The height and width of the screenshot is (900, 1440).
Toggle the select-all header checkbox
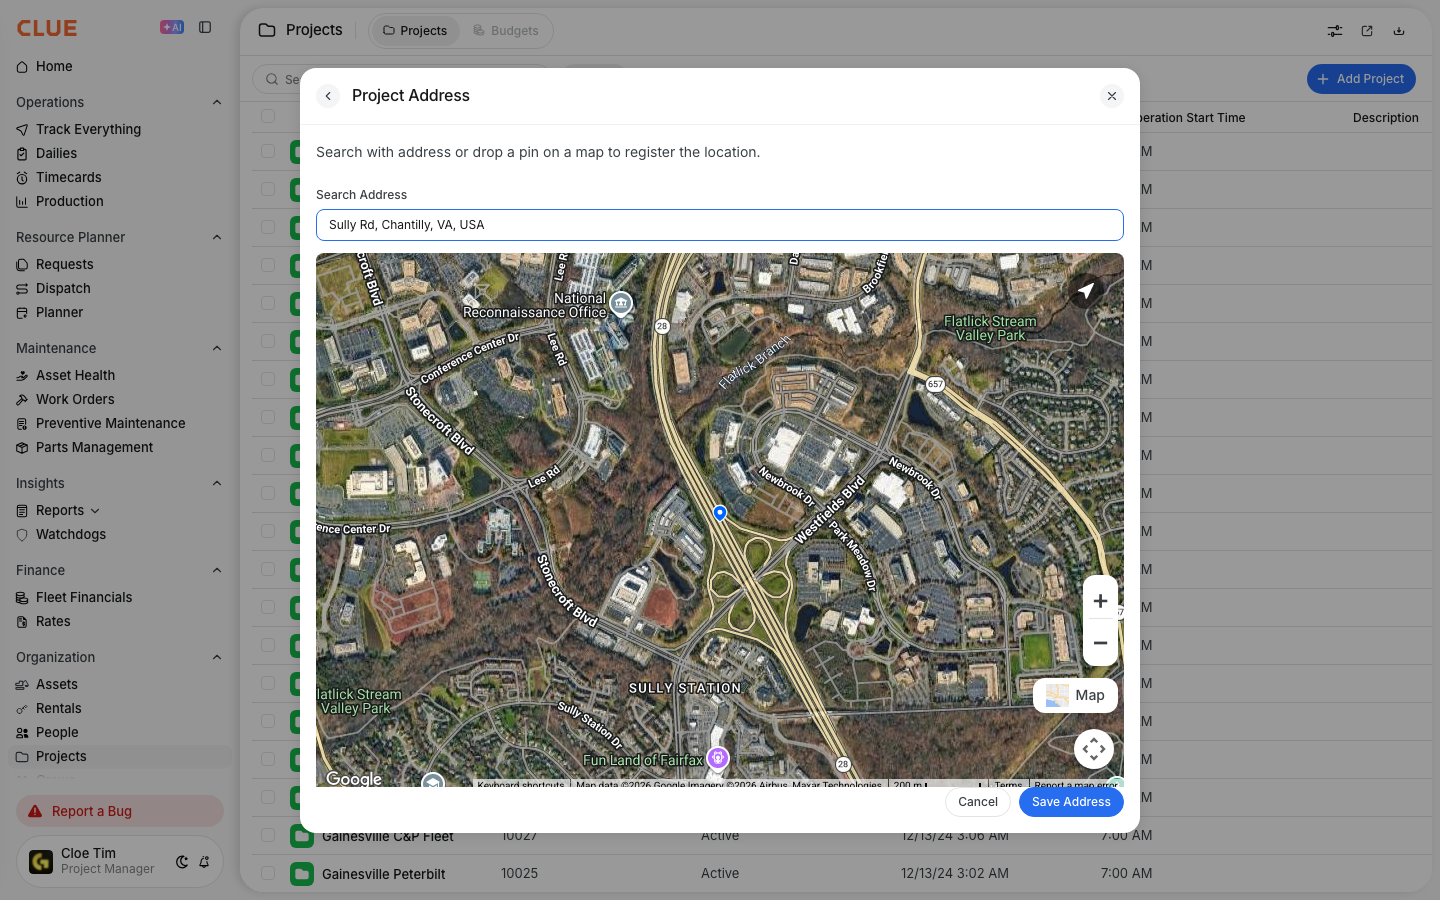coord(268,116)
